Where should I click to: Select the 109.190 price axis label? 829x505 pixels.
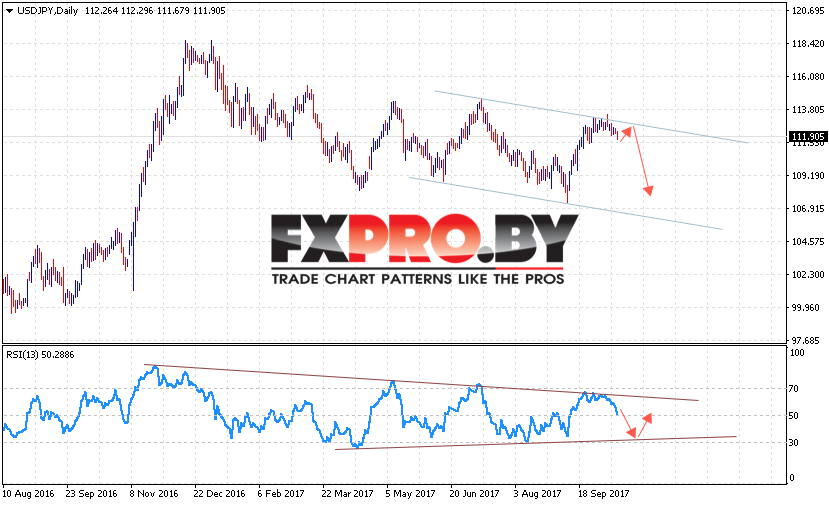click(x=808, y=176)
